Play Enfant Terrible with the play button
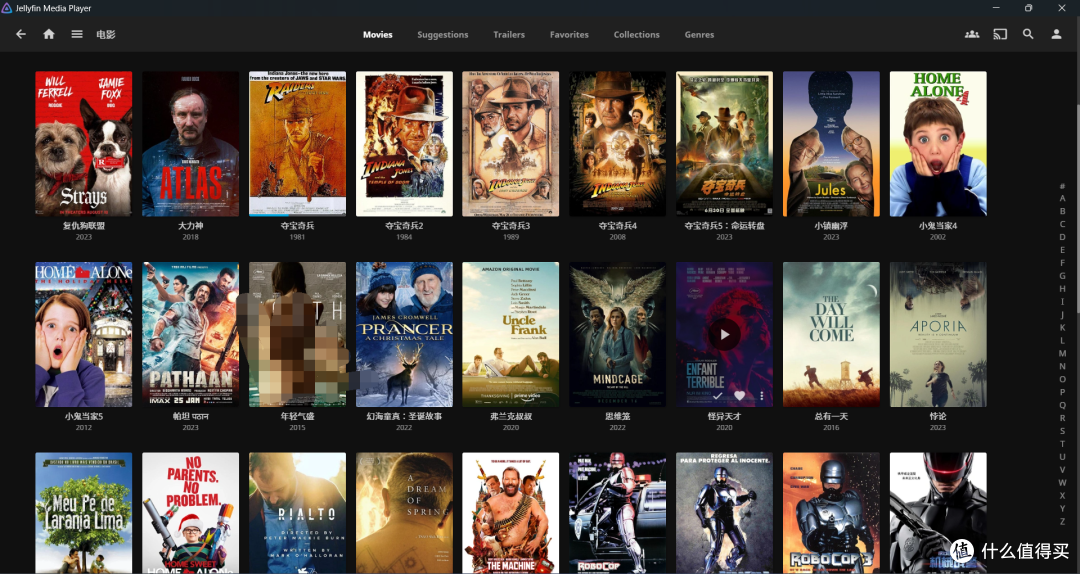 (x=725, y=335)
